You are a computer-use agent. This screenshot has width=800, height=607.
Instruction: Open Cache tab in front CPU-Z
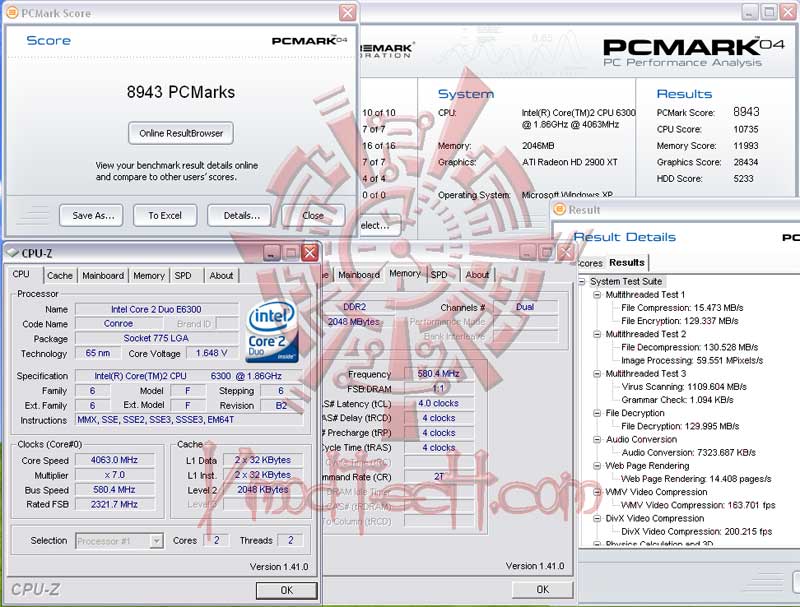[x=60, y=275]
